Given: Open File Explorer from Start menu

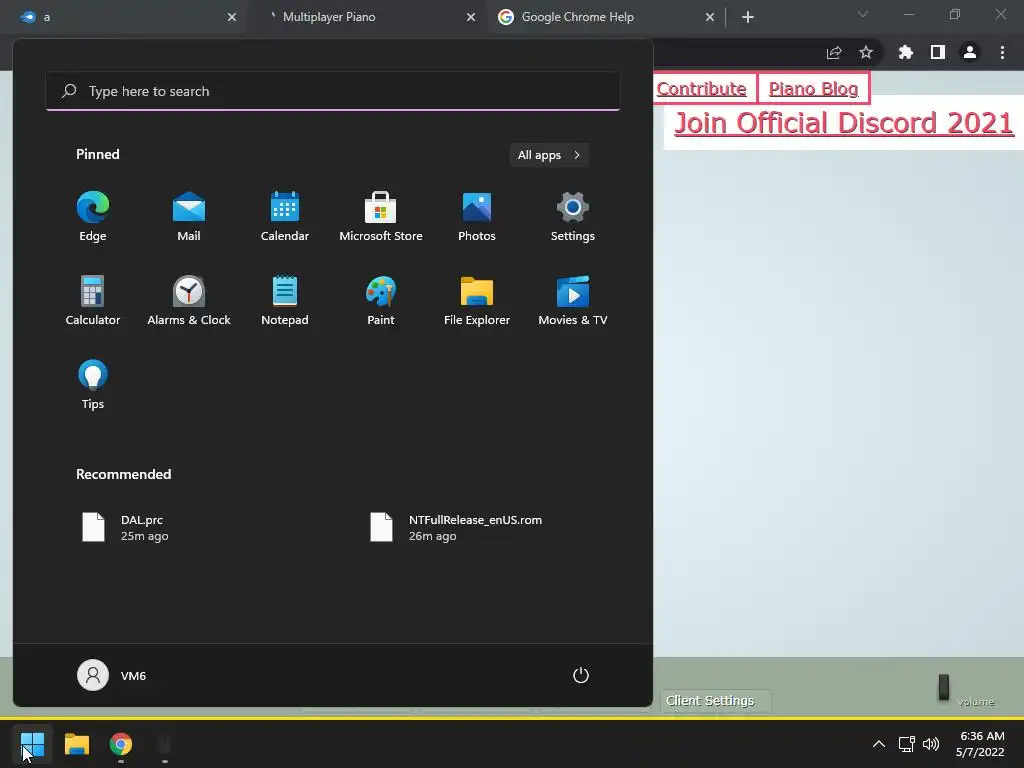Looking at the screenshot, I should pyautogui.click(x=477, y=300).
